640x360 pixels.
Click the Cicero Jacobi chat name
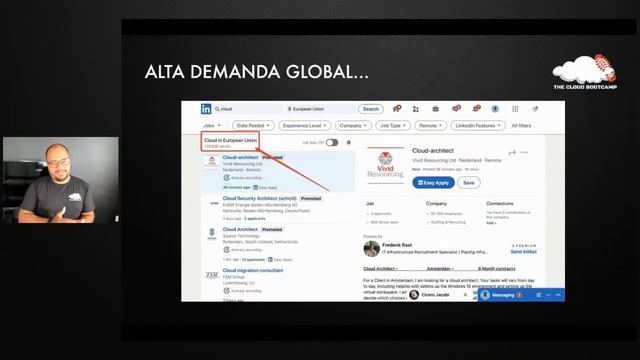tap(435, 295)
